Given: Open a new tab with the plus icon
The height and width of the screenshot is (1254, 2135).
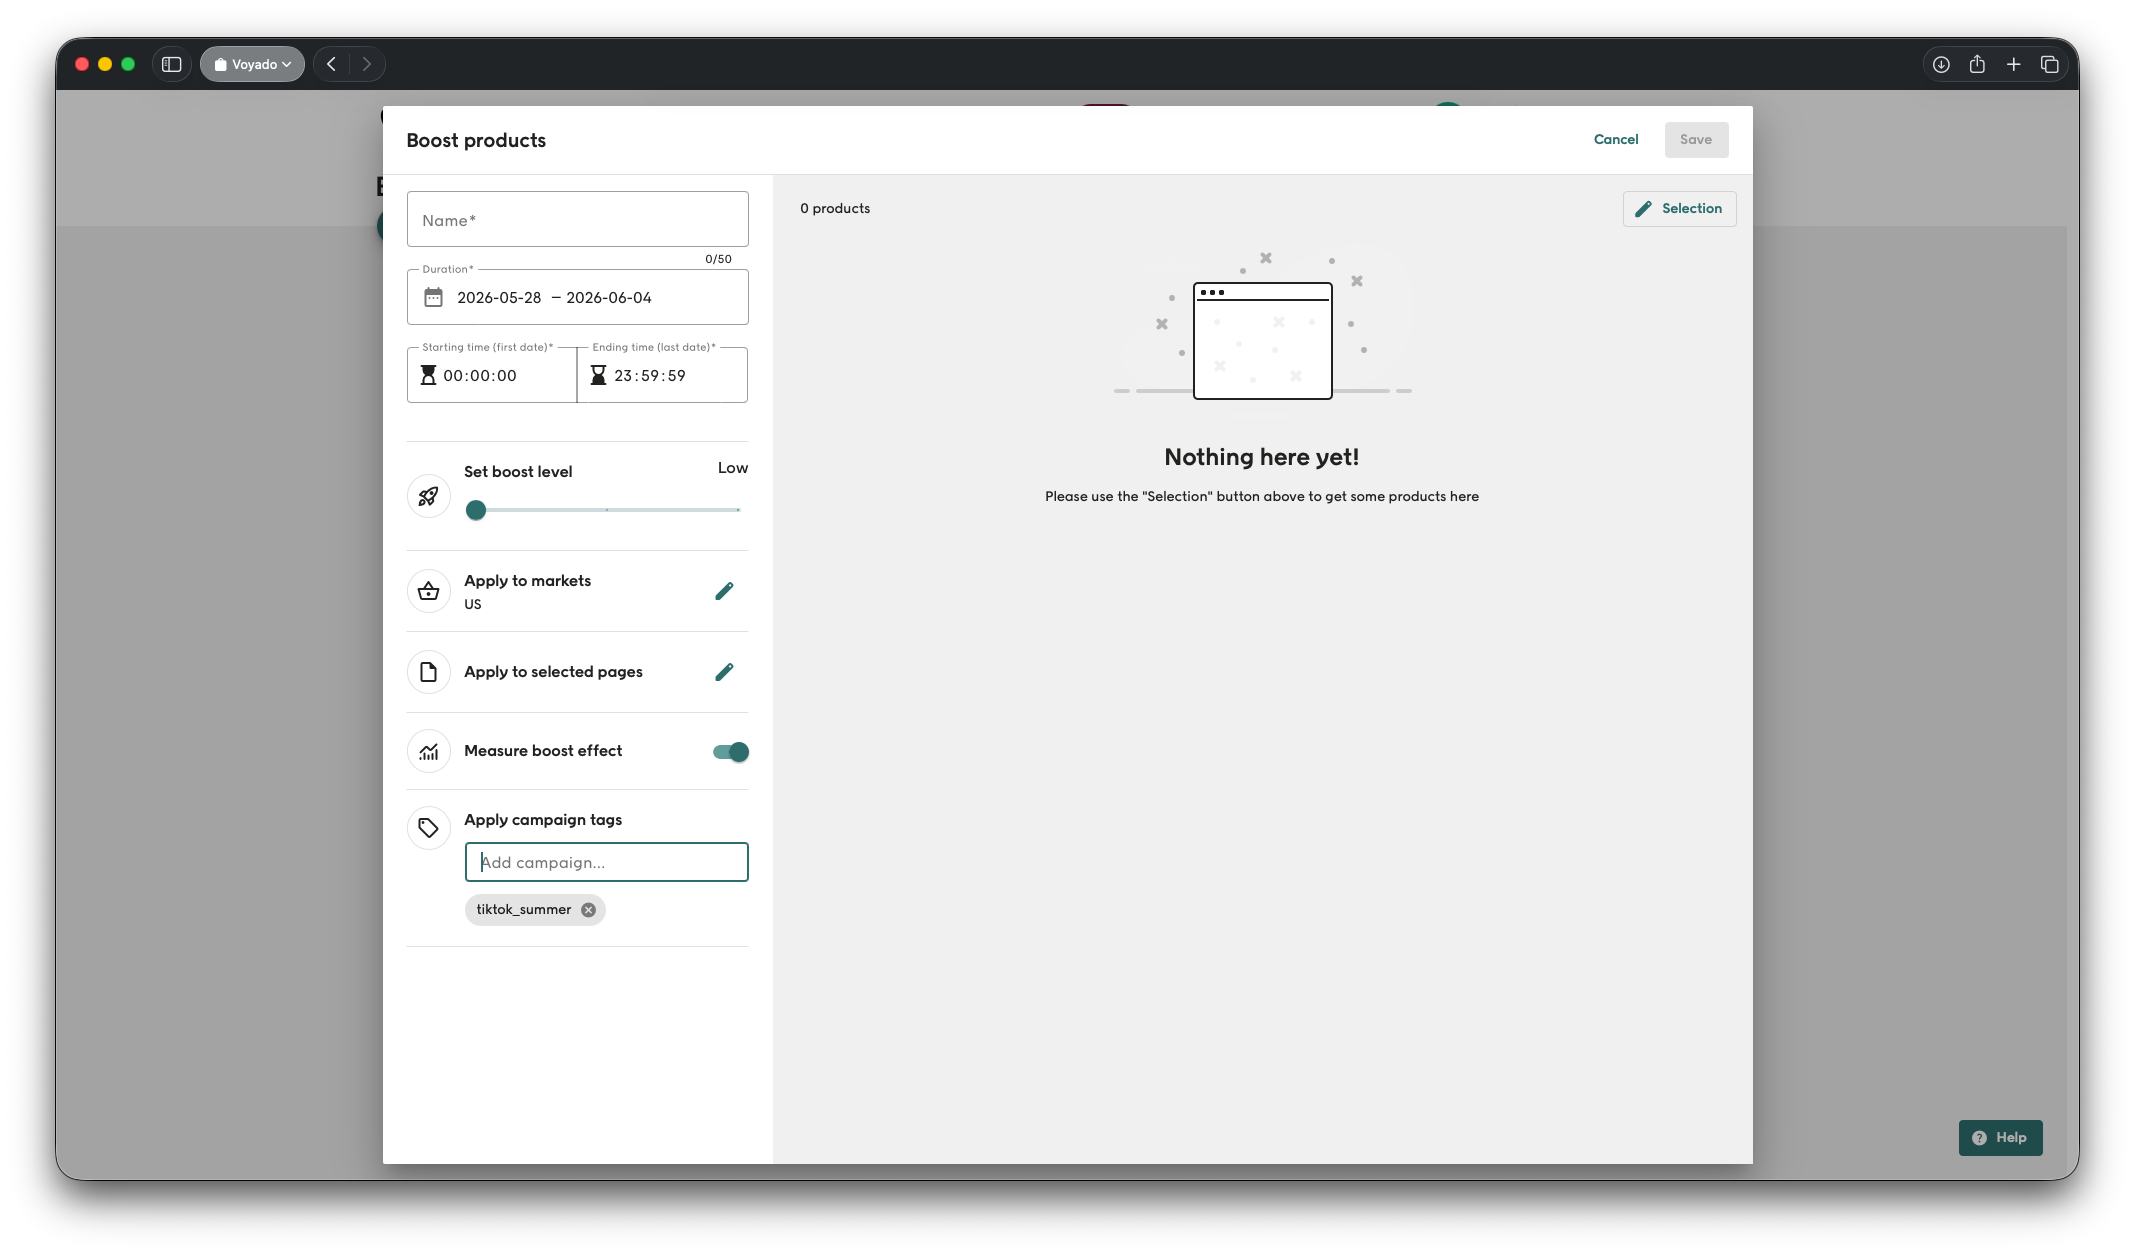Looking at the screenshot, I should pyautogui.click(x=2013, y=64).
